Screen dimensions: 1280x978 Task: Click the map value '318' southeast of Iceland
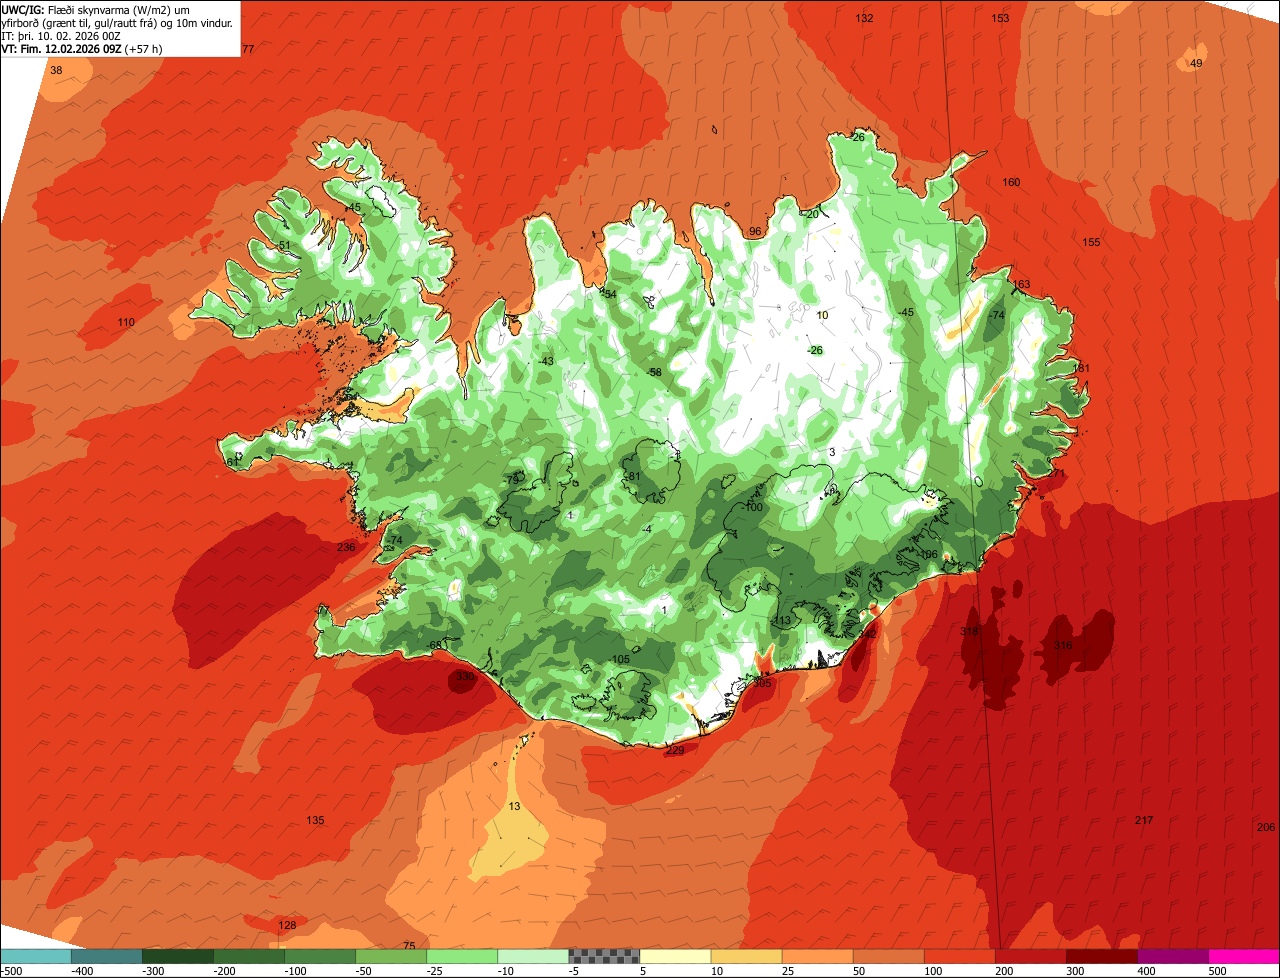coord(969,632)
